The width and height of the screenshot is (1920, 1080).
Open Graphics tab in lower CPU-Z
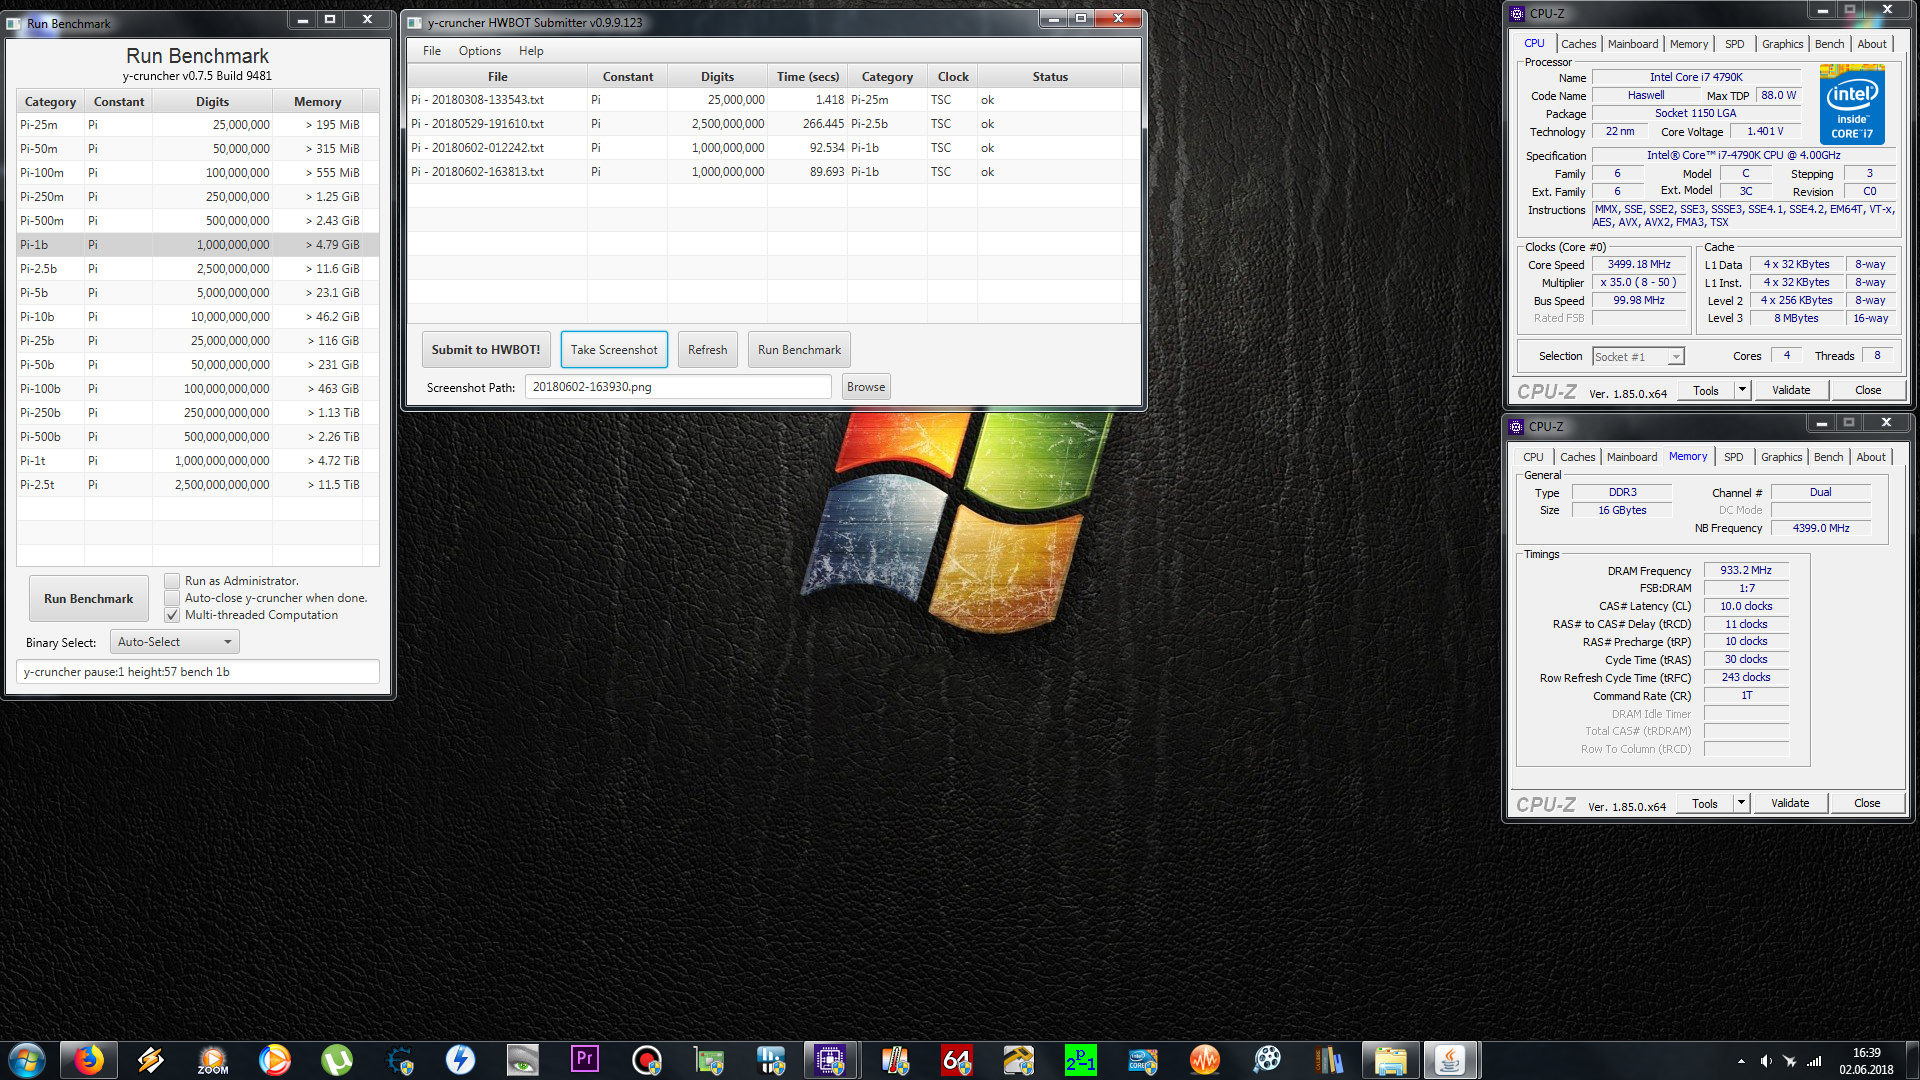point(1781,457)
